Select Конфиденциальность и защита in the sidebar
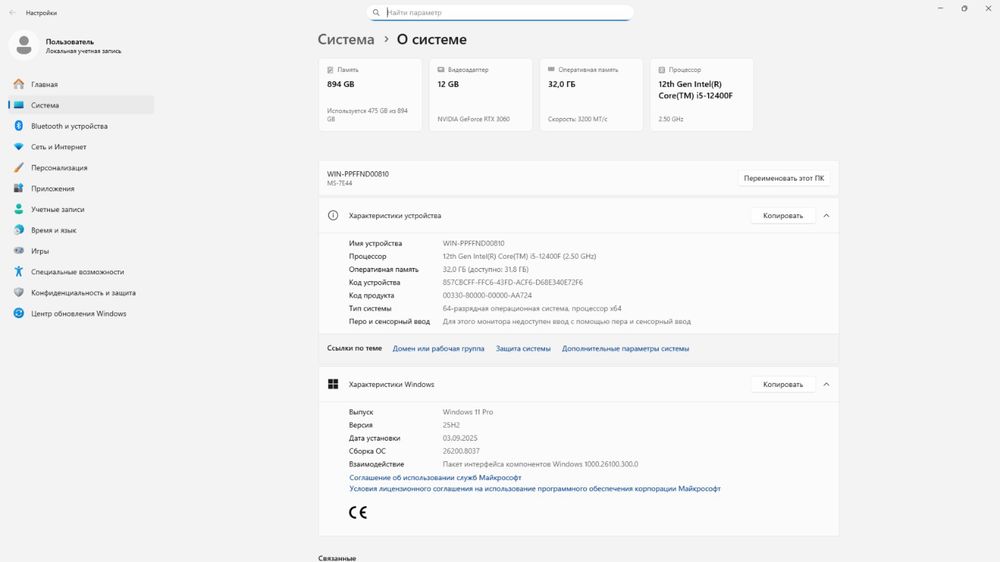The image size is (1000, 562). pos(83,293)
